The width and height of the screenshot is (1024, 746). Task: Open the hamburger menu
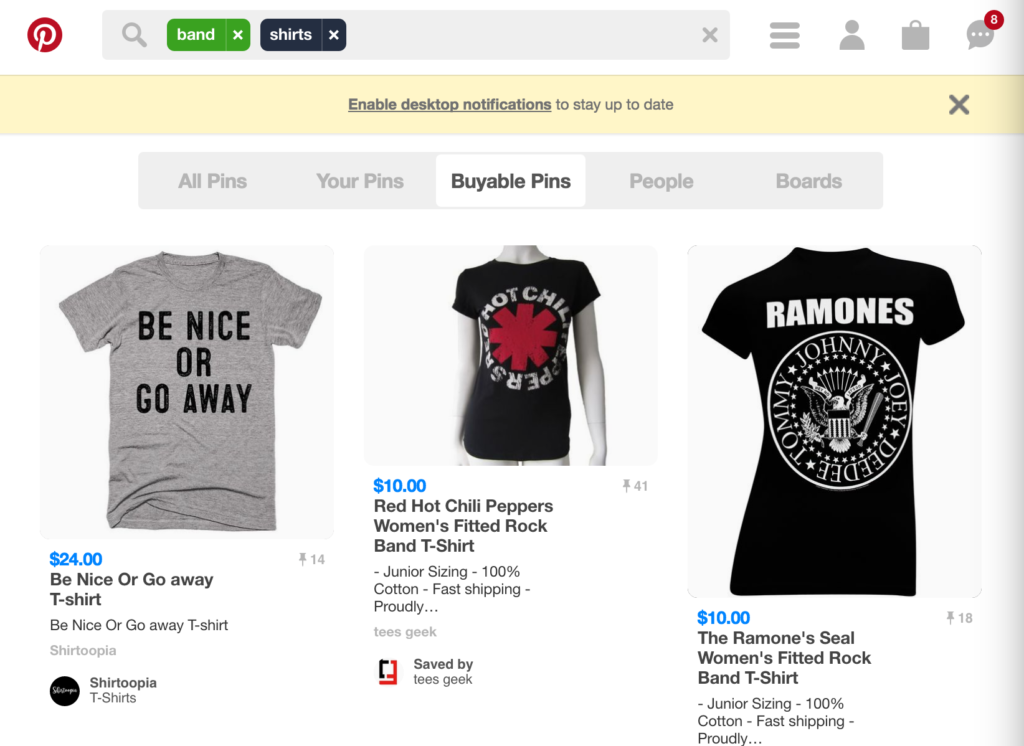785,34
